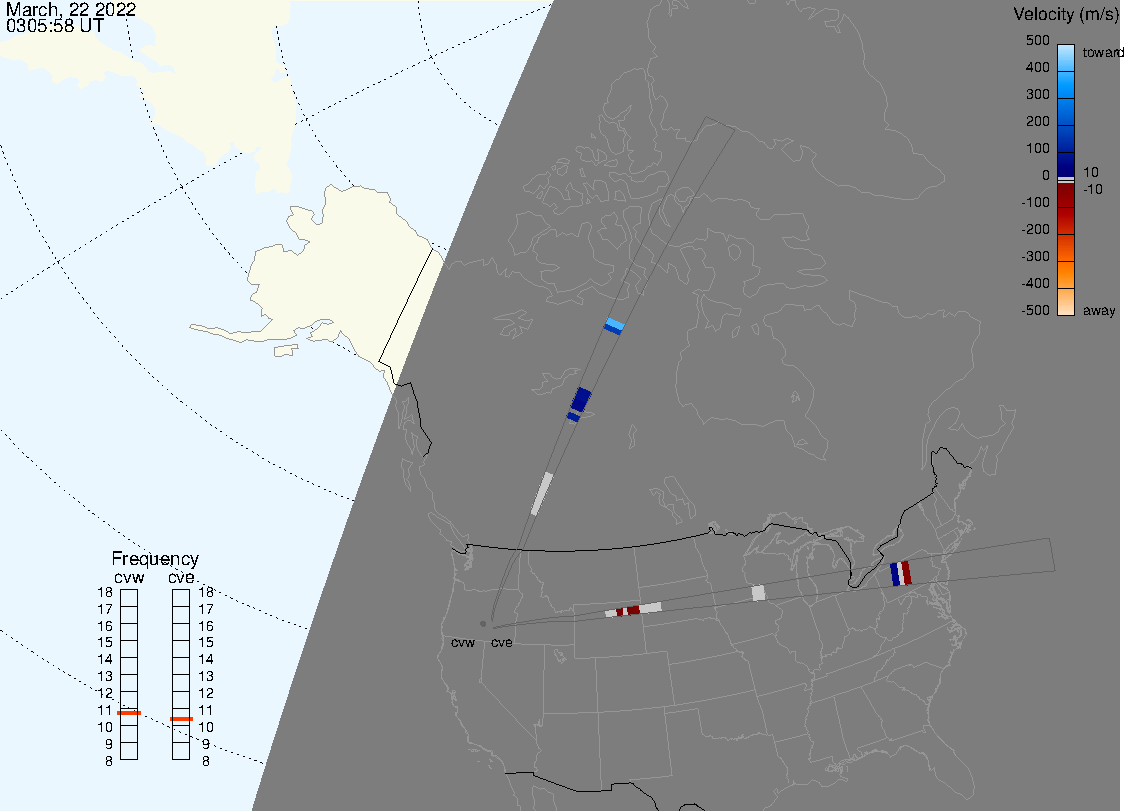Click the cvw header above frequency bar
Viewport: 1124px width, 811px height.
pos(129,578)
